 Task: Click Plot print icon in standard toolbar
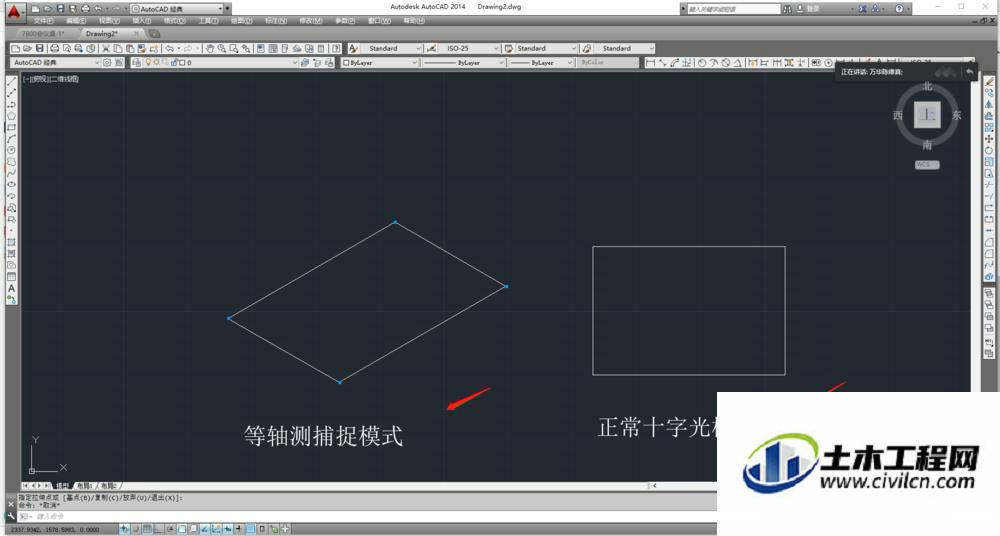click(54, 48)
